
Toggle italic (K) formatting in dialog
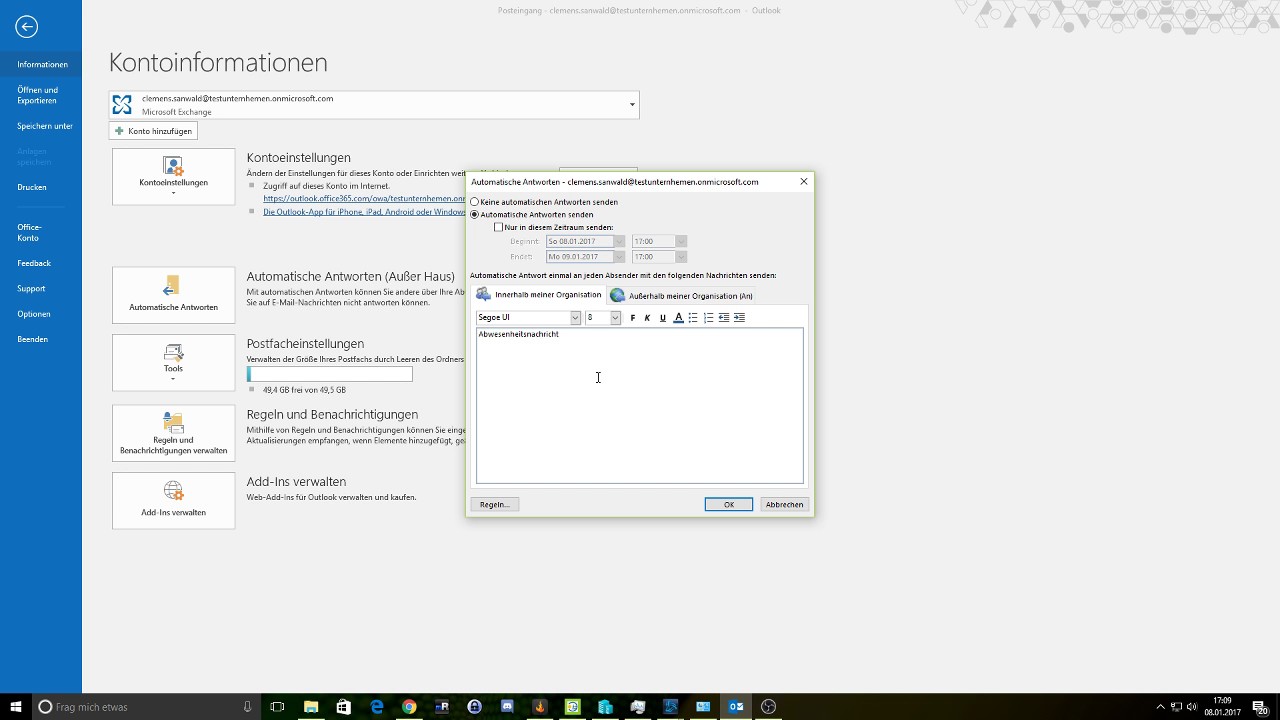[647, 318]
